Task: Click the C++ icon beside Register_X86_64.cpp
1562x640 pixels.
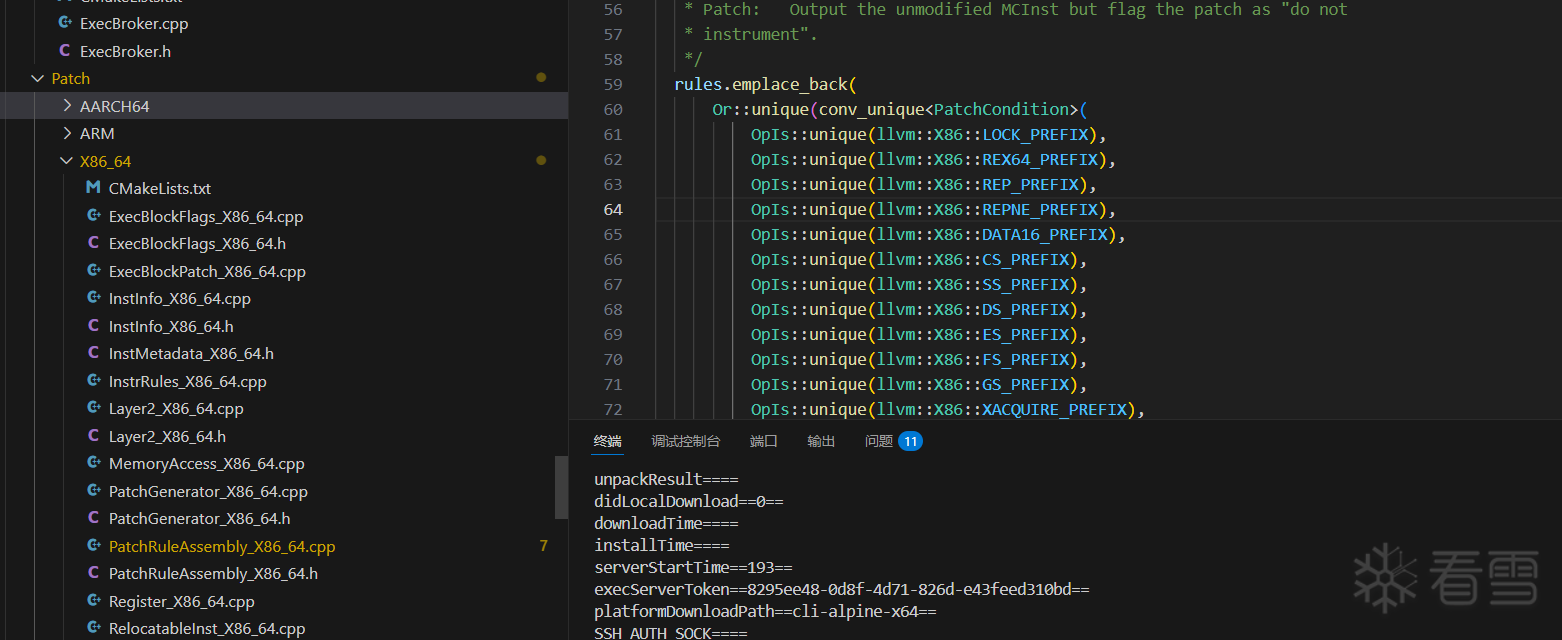Action: pos(93,601)
